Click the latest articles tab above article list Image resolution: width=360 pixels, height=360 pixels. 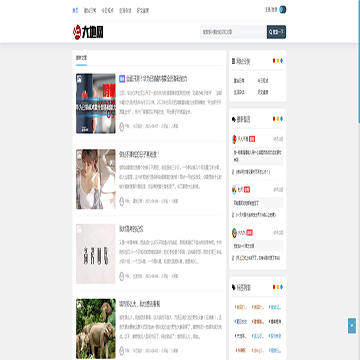point(81,58)
